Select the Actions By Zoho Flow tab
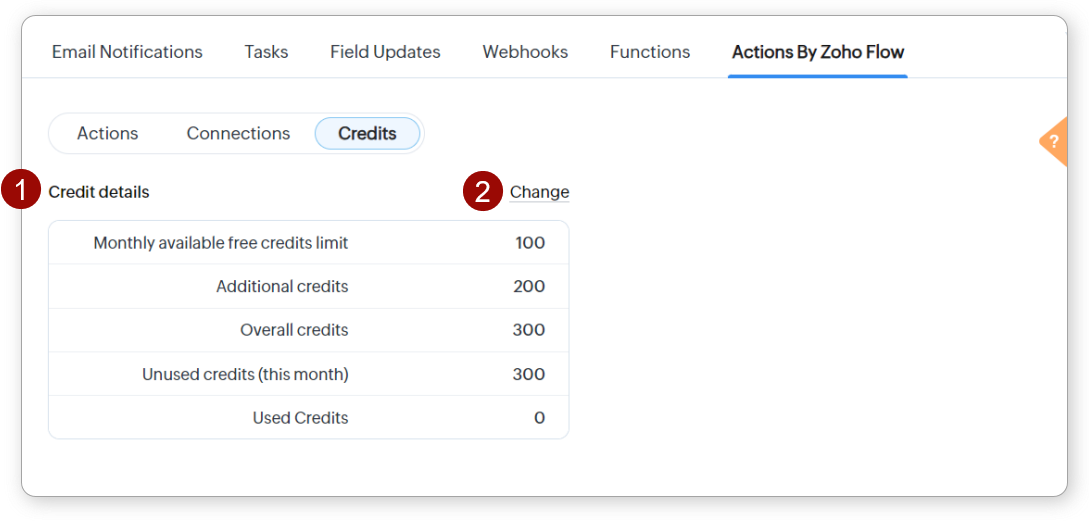Image resolution: width=1089 pixels, height=521 pixels. [x=818, y=52]
